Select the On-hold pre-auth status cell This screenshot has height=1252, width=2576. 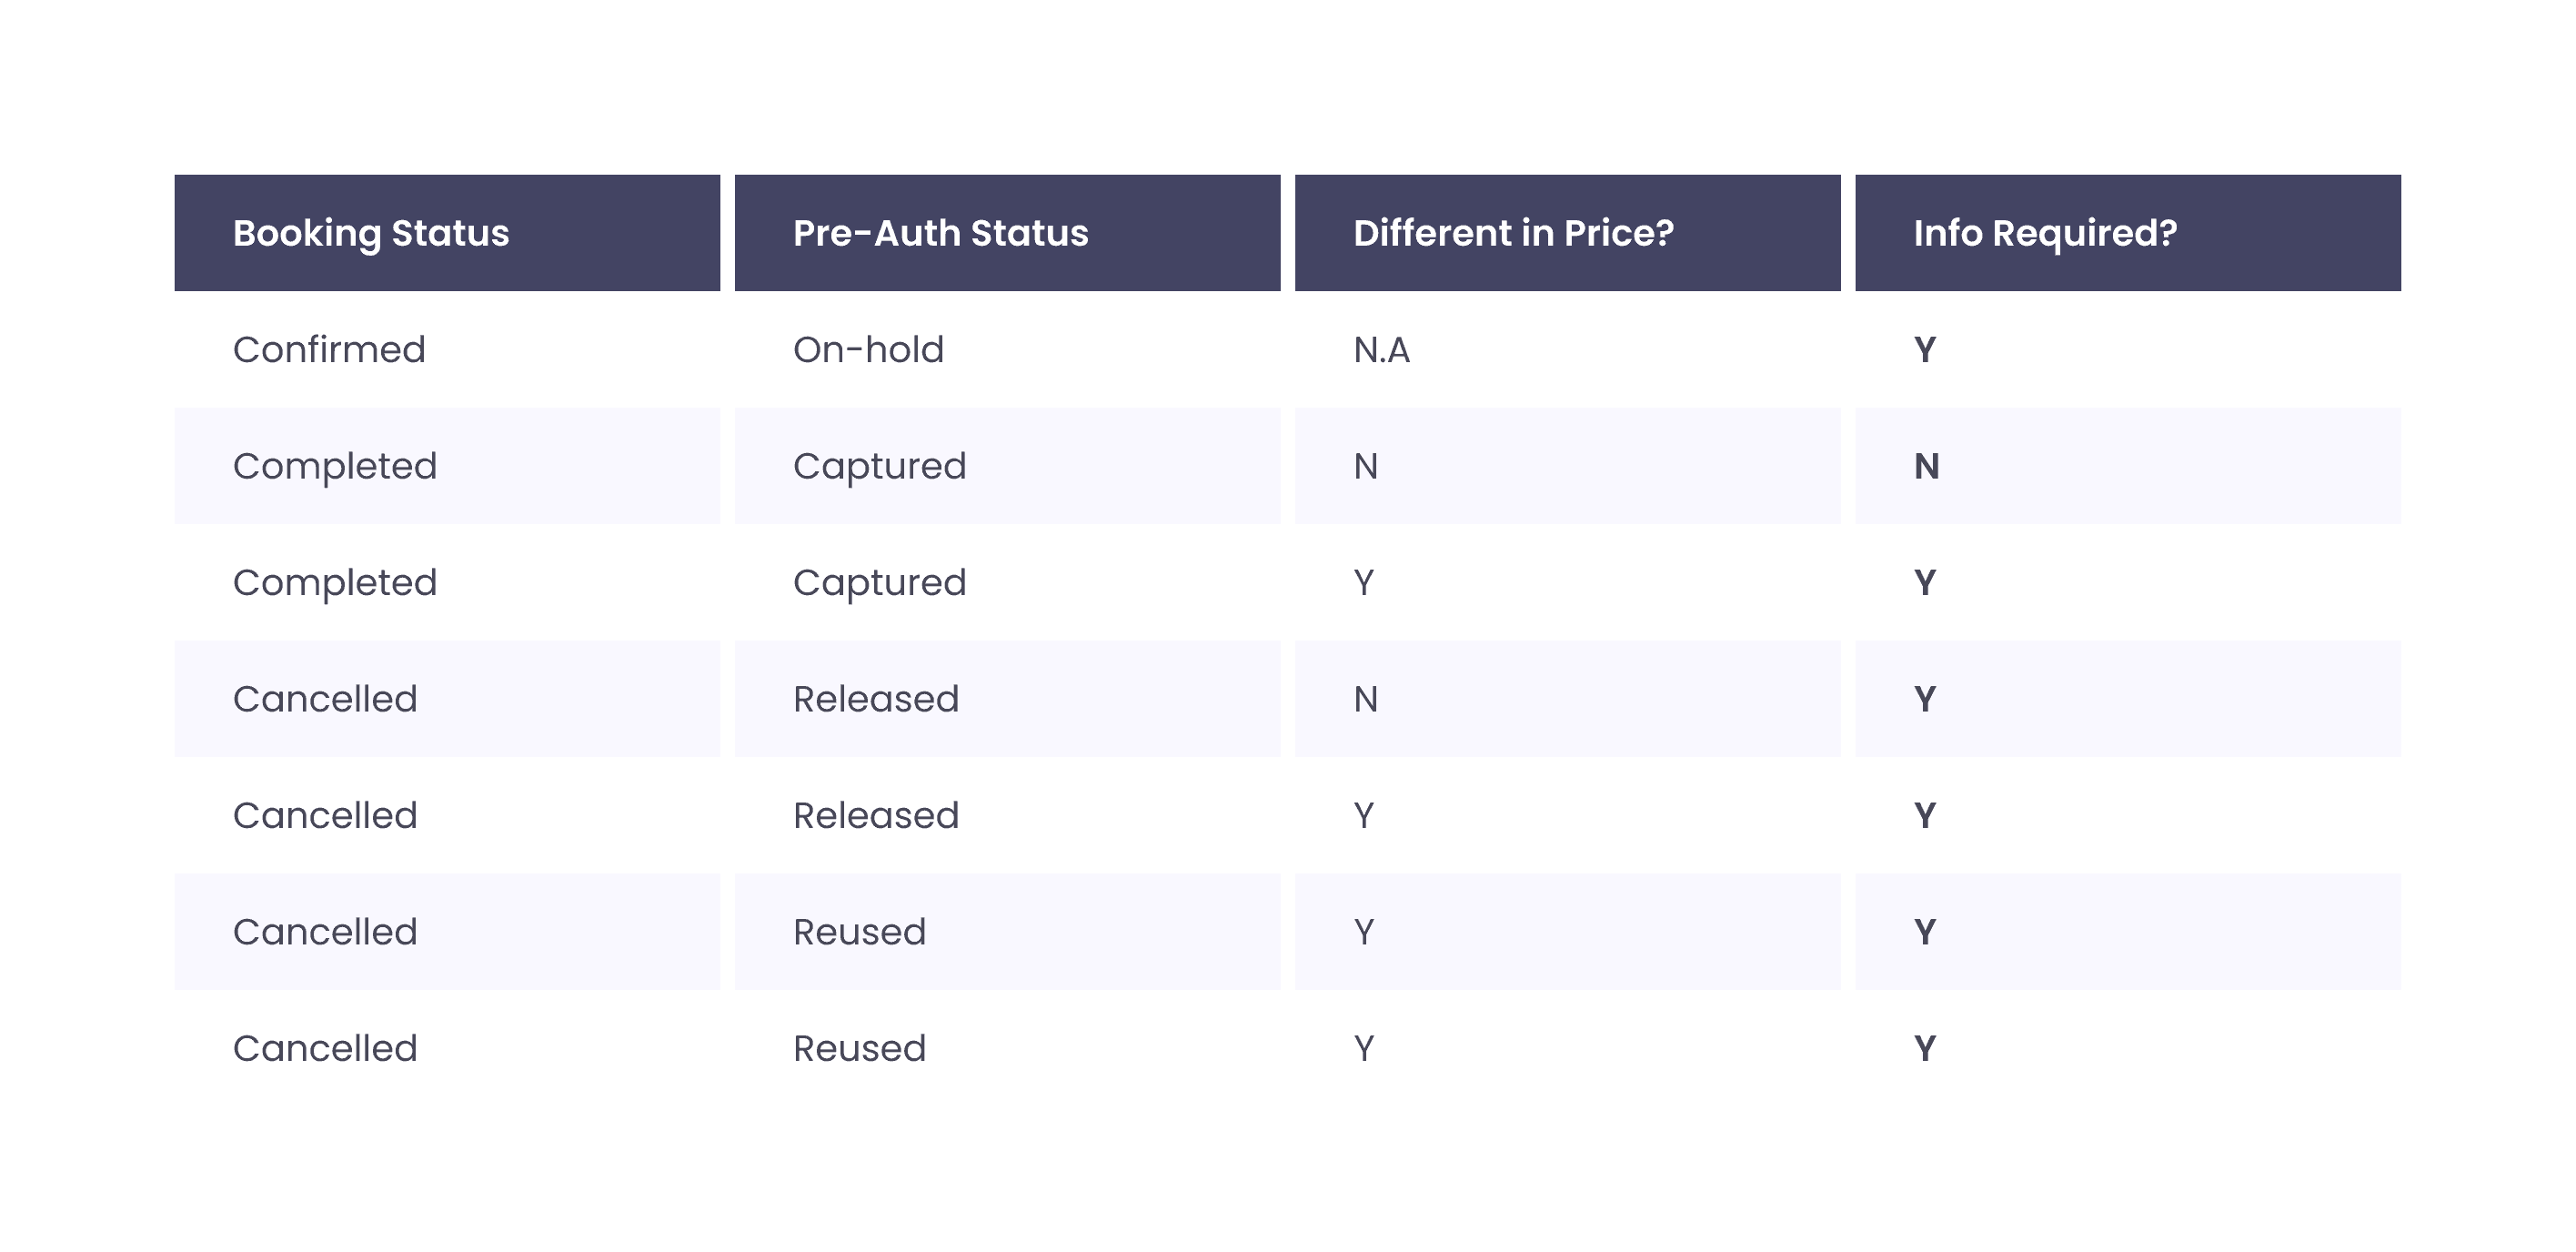pos(868,350)
